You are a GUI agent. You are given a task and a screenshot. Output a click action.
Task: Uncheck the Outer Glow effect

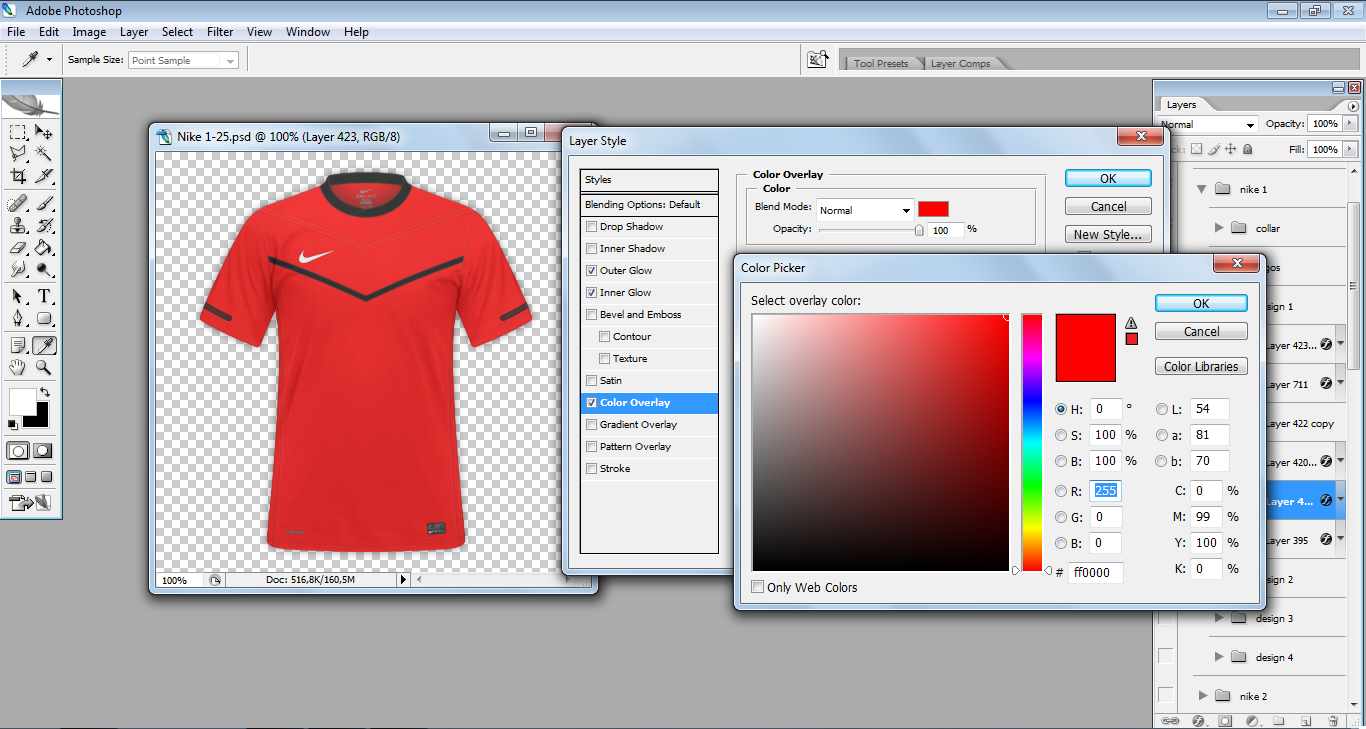[x=592, y=271]
